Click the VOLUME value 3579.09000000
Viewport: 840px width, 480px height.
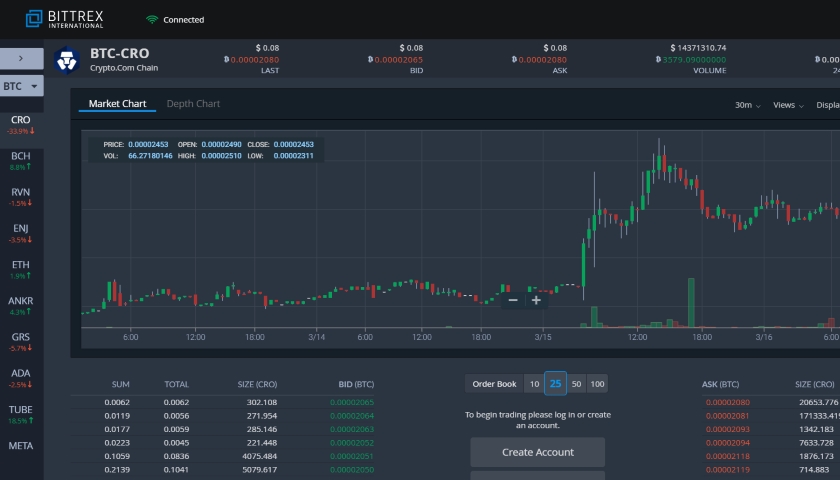(x=691, y=59)
